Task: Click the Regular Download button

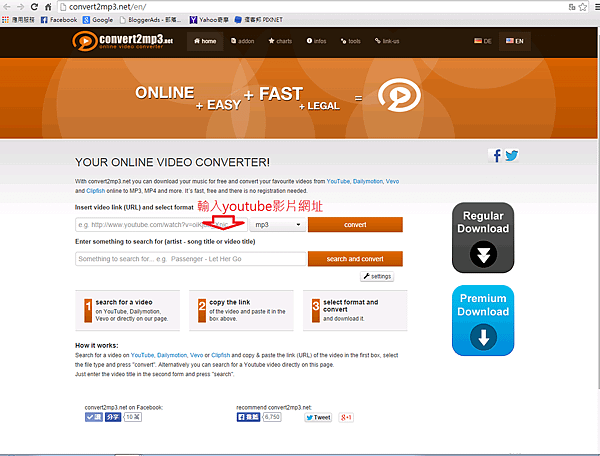Action: [483, 238]
